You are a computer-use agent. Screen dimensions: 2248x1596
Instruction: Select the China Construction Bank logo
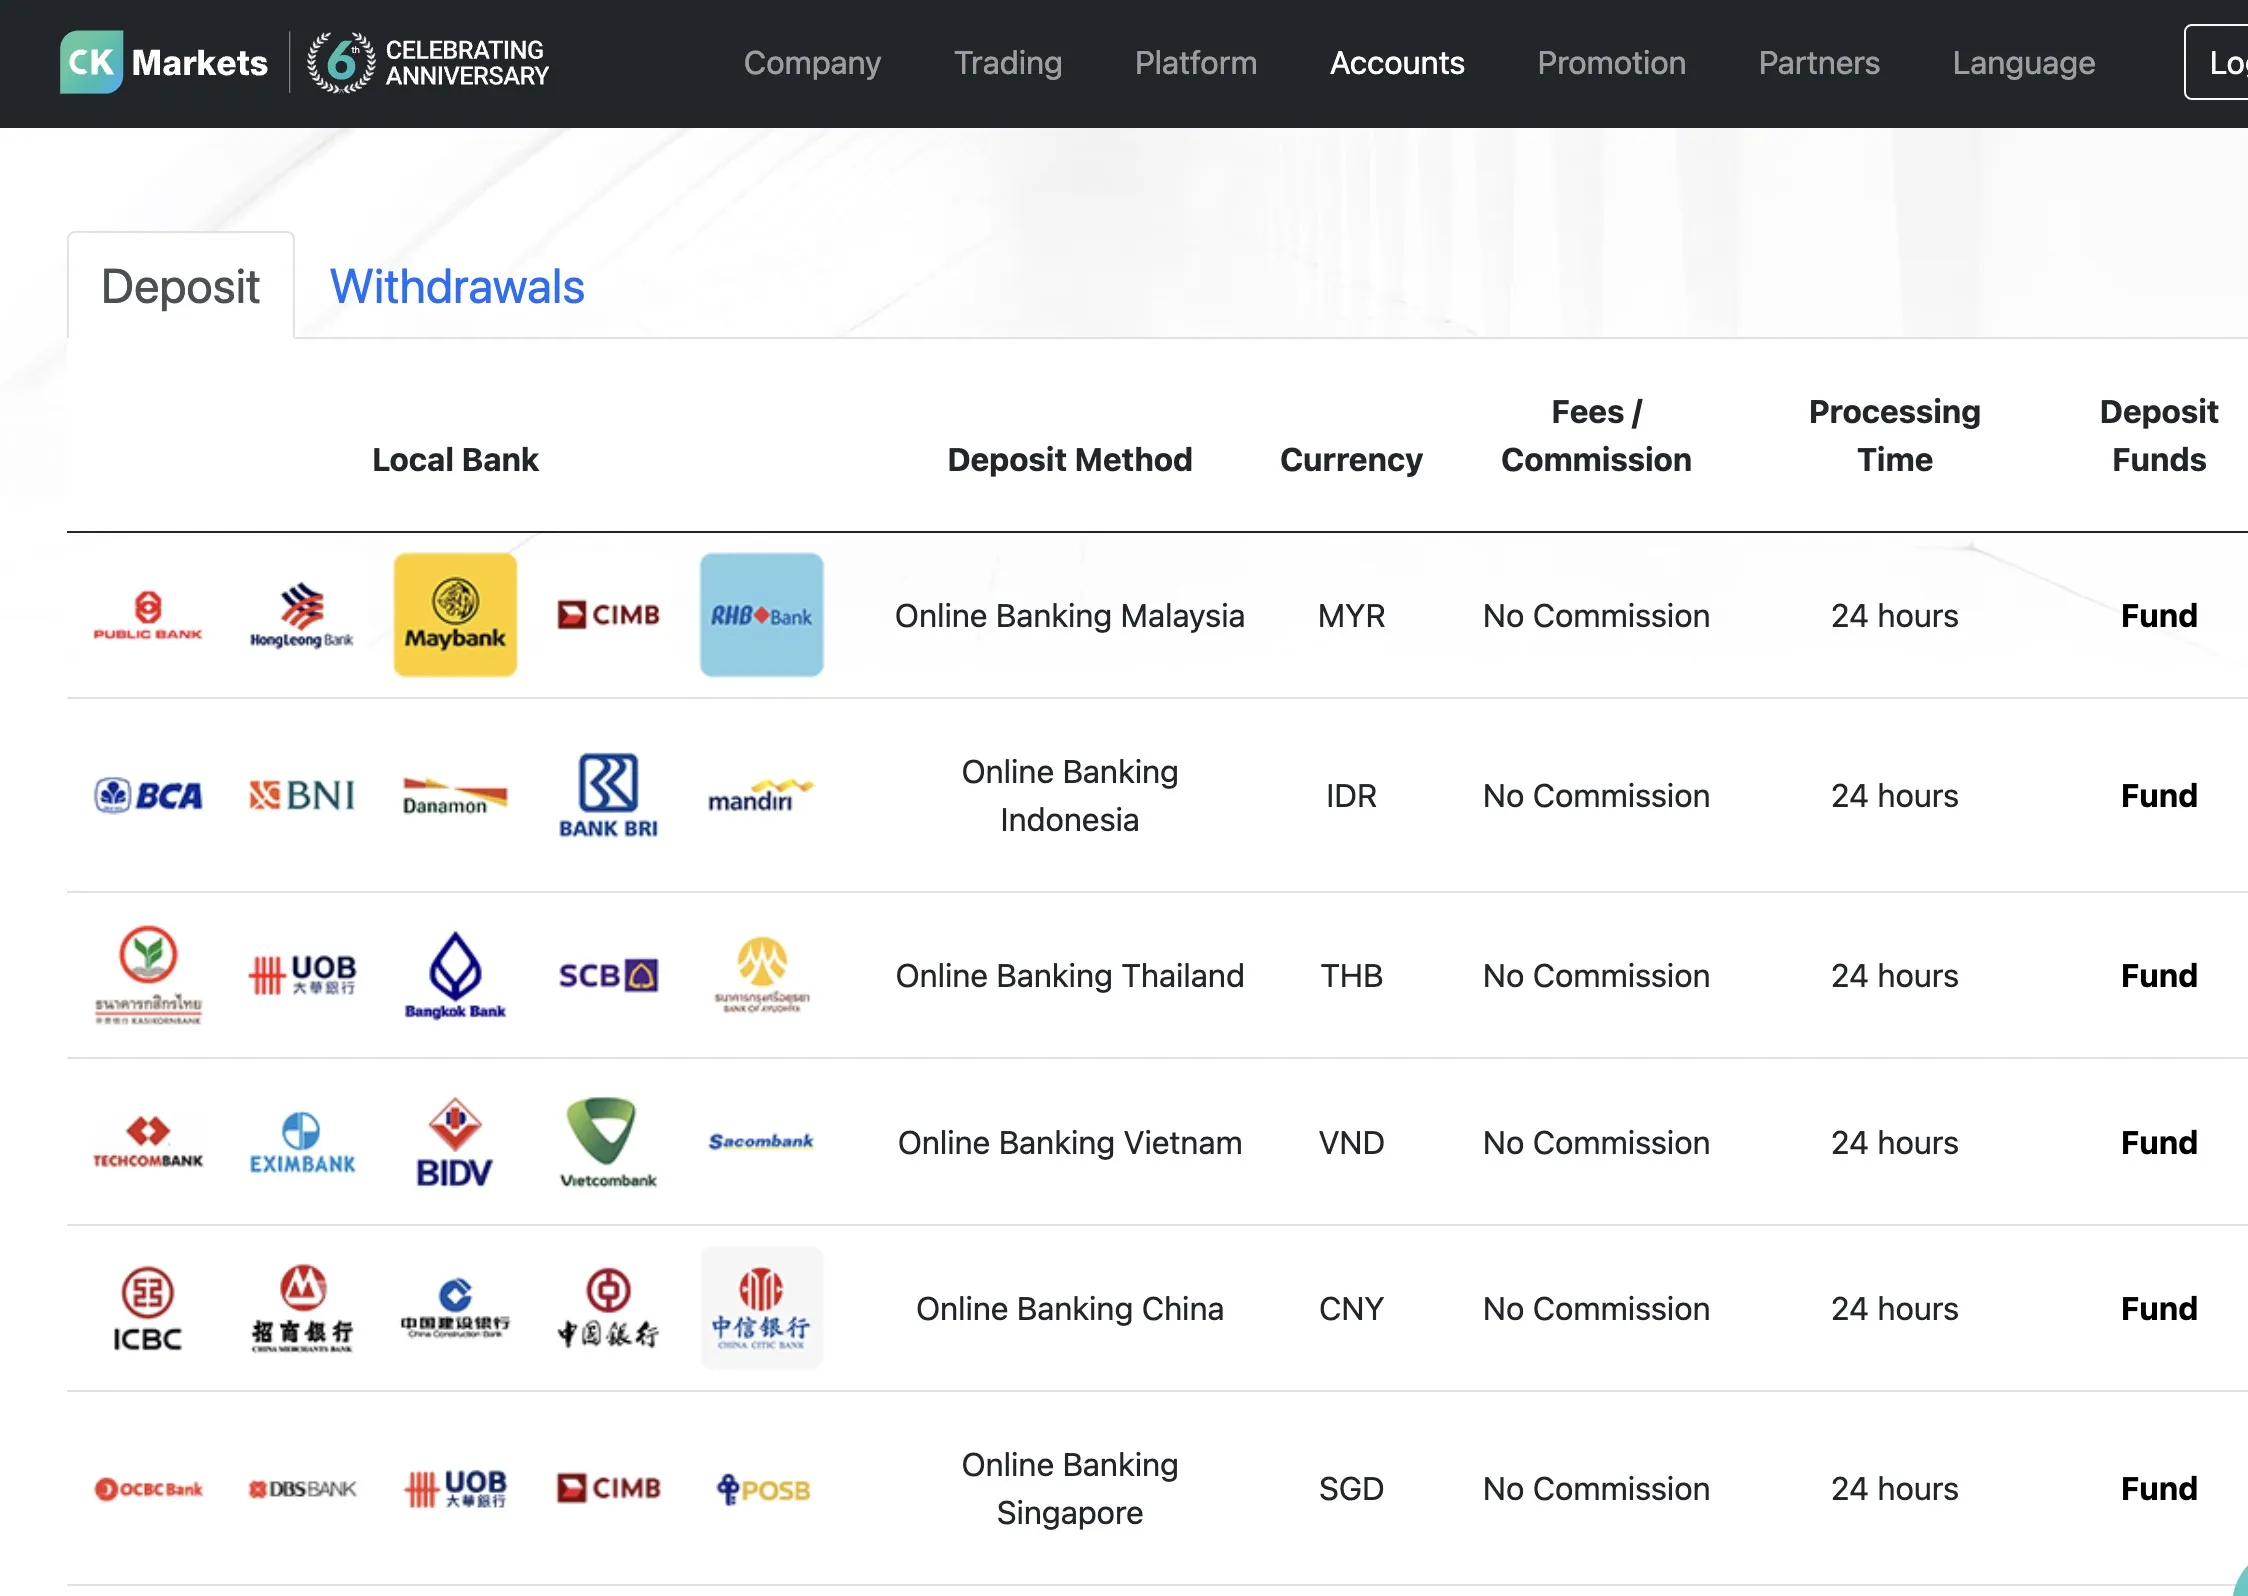pos(455,1308)
